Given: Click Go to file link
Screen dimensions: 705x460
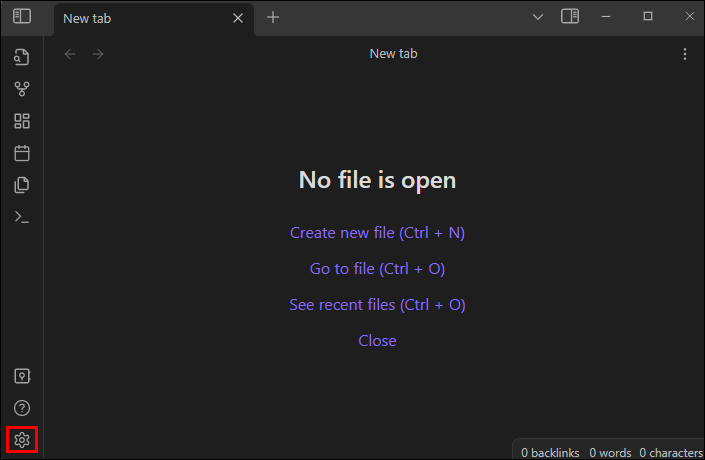Looking at the screenshot, I should 377,269.
